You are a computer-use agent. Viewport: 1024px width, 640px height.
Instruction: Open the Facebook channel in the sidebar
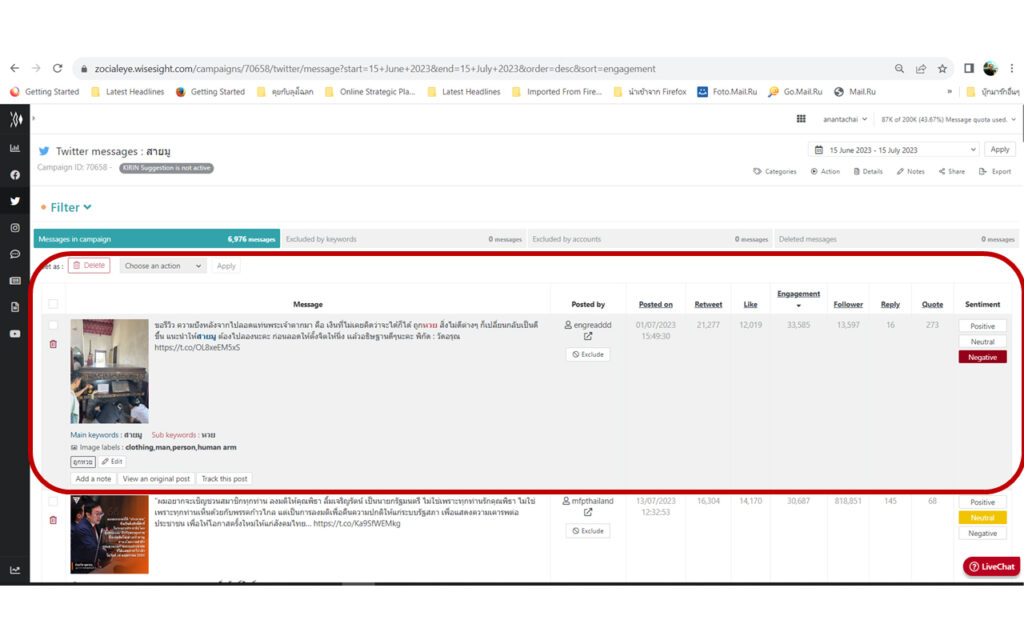tap(15, 175)
